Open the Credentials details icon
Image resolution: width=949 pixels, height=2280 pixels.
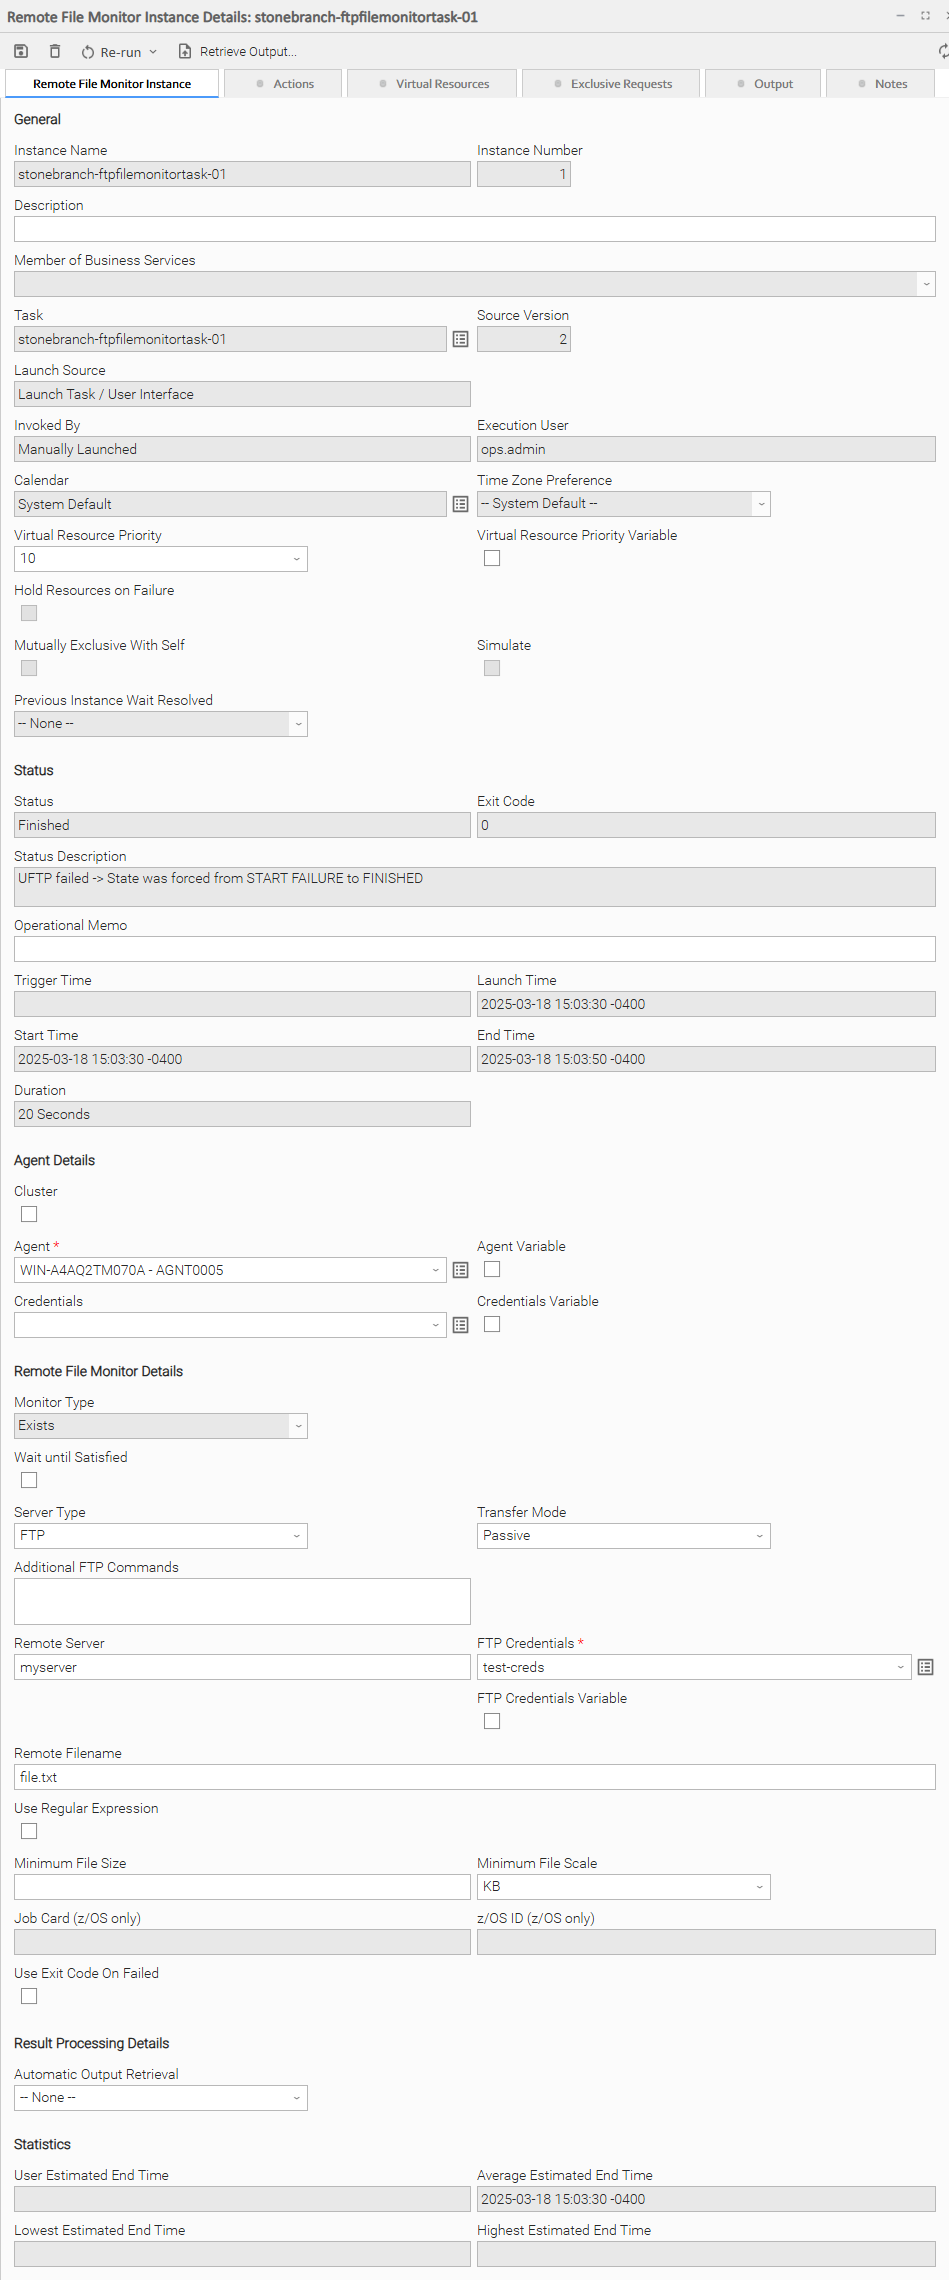point(460,1326)
